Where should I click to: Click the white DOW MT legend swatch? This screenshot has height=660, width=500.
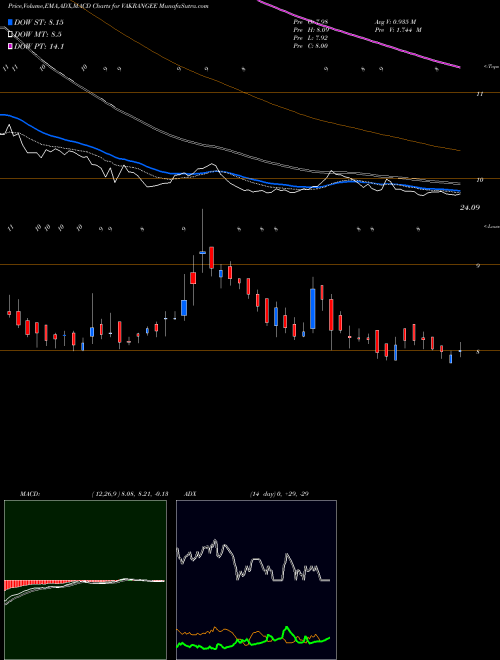tap(10, 35)
